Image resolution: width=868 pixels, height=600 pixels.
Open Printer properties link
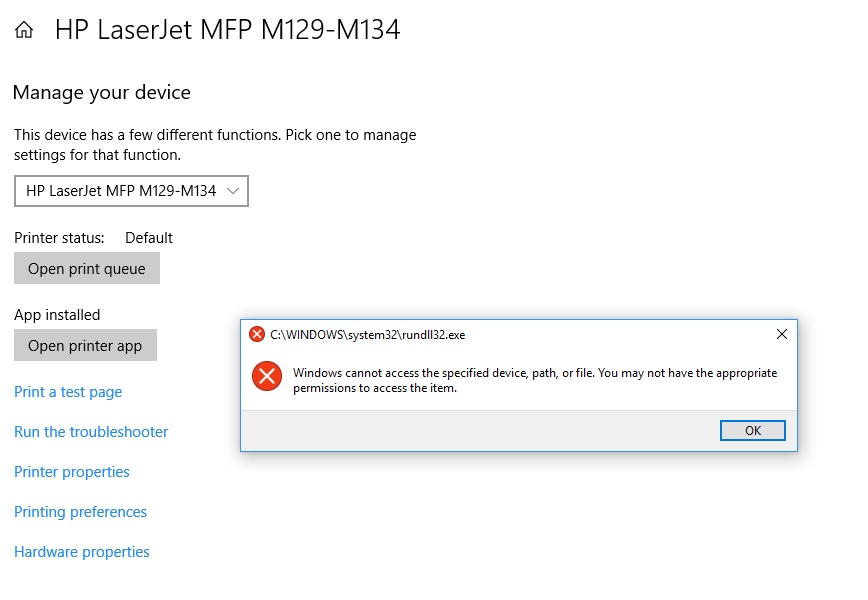(72, 472)
